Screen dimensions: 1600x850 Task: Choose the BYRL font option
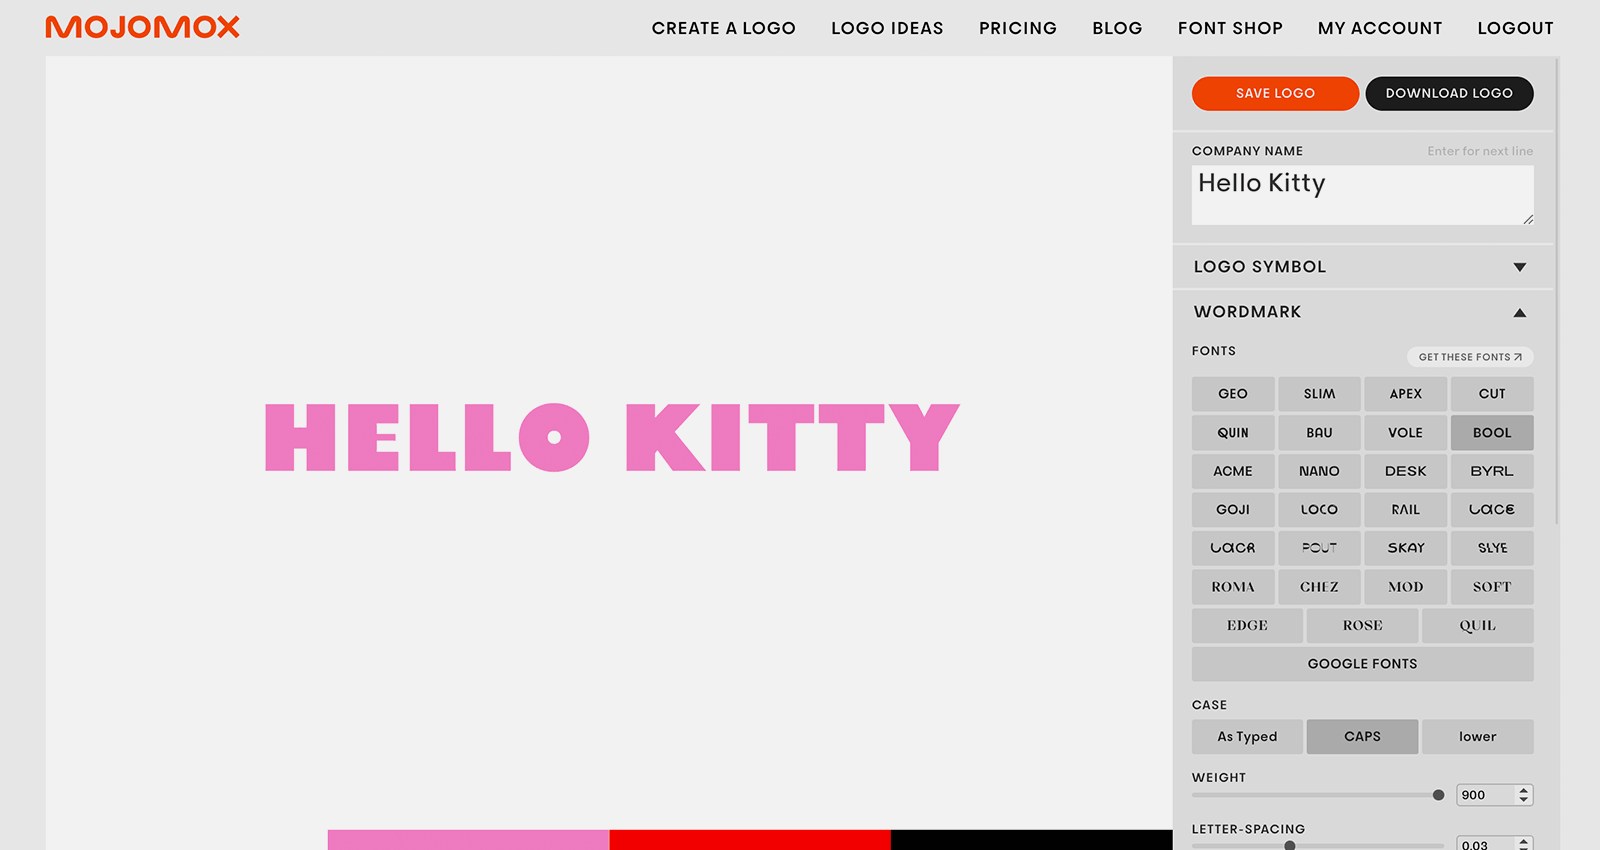(x=1492, y=471)
